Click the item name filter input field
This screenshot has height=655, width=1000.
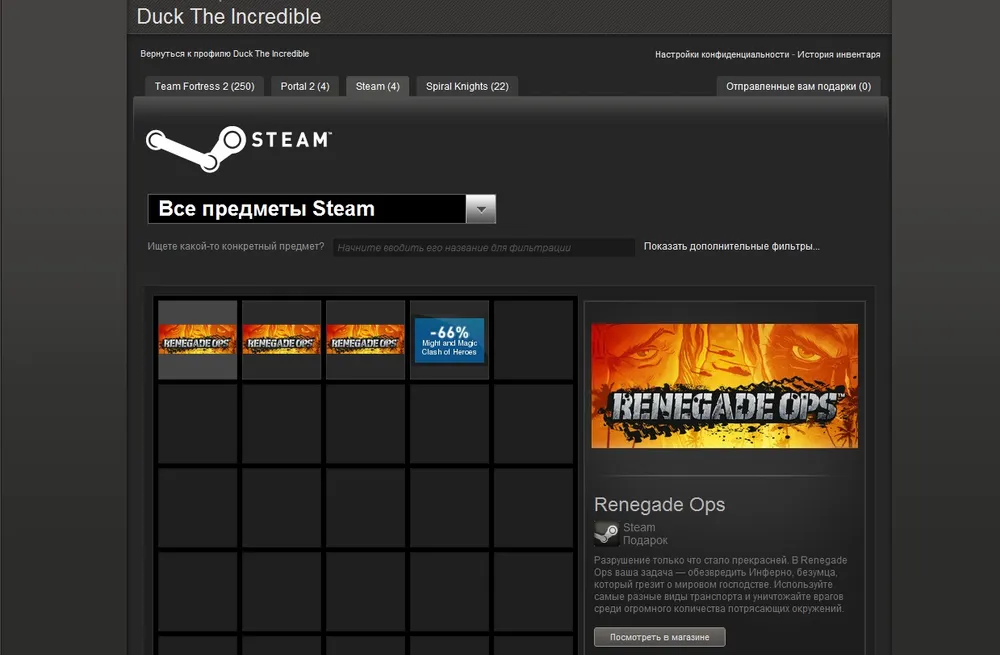point(483,247)
